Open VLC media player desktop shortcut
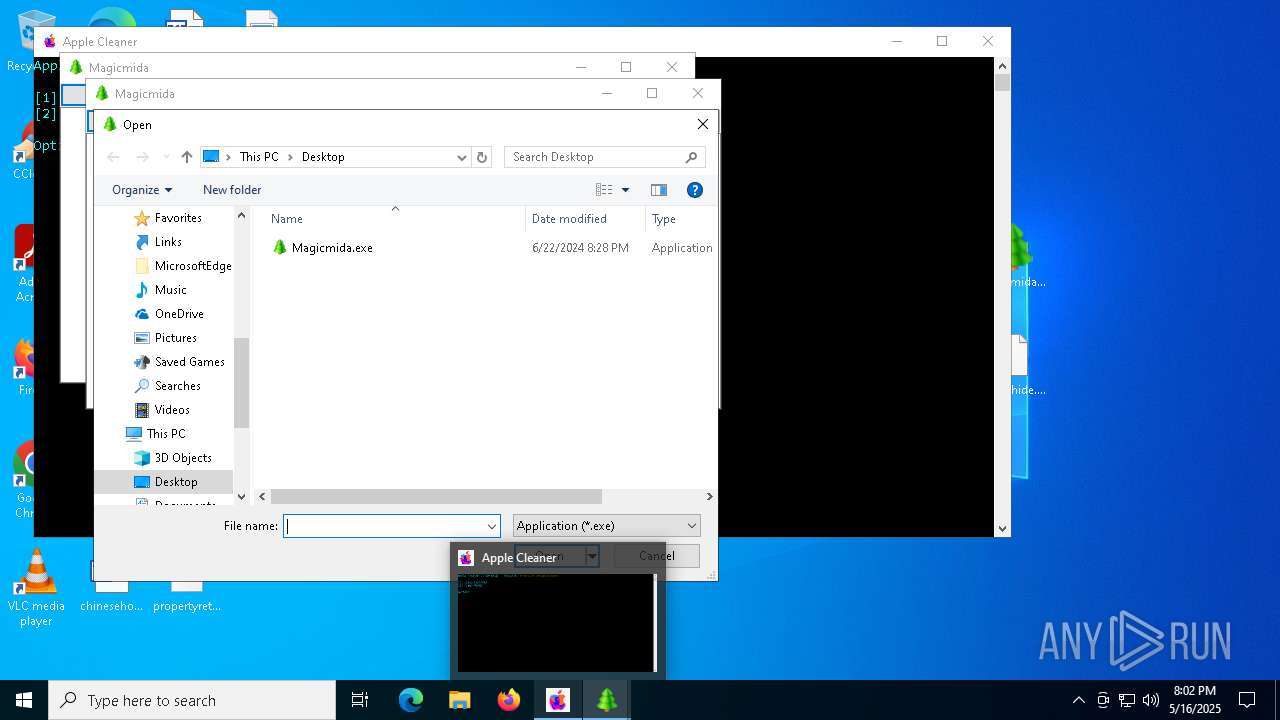The width and height of the screenshot is (1280, 720). click(x=36, y=588)
